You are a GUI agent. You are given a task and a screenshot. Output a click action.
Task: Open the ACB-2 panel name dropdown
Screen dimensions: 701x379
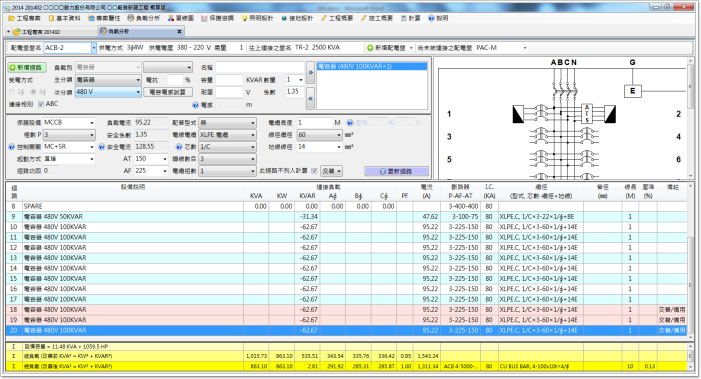click(x=93, y=48)
